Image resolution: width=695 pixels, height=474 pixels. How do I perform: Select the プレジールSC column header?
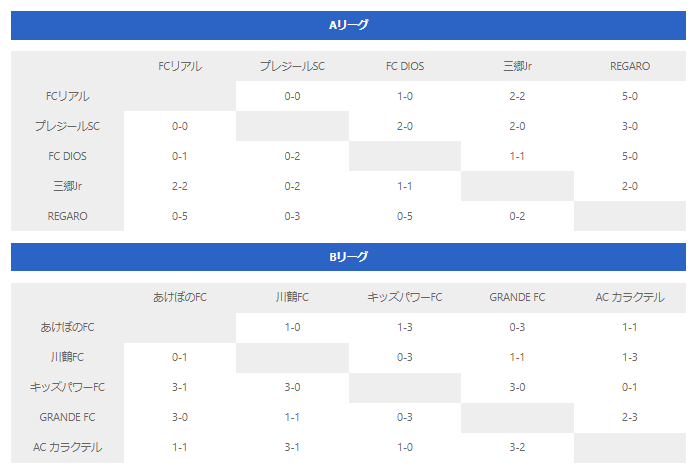tap(292, 66)
